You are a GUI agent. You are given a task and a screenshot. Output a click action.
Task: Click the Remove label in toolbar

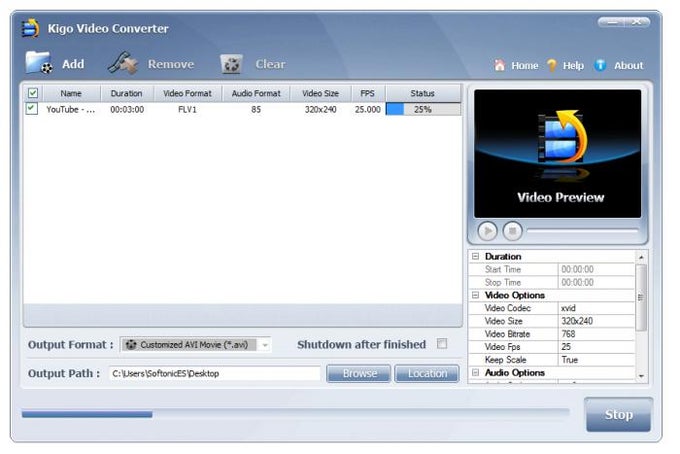tap(171, 64)
